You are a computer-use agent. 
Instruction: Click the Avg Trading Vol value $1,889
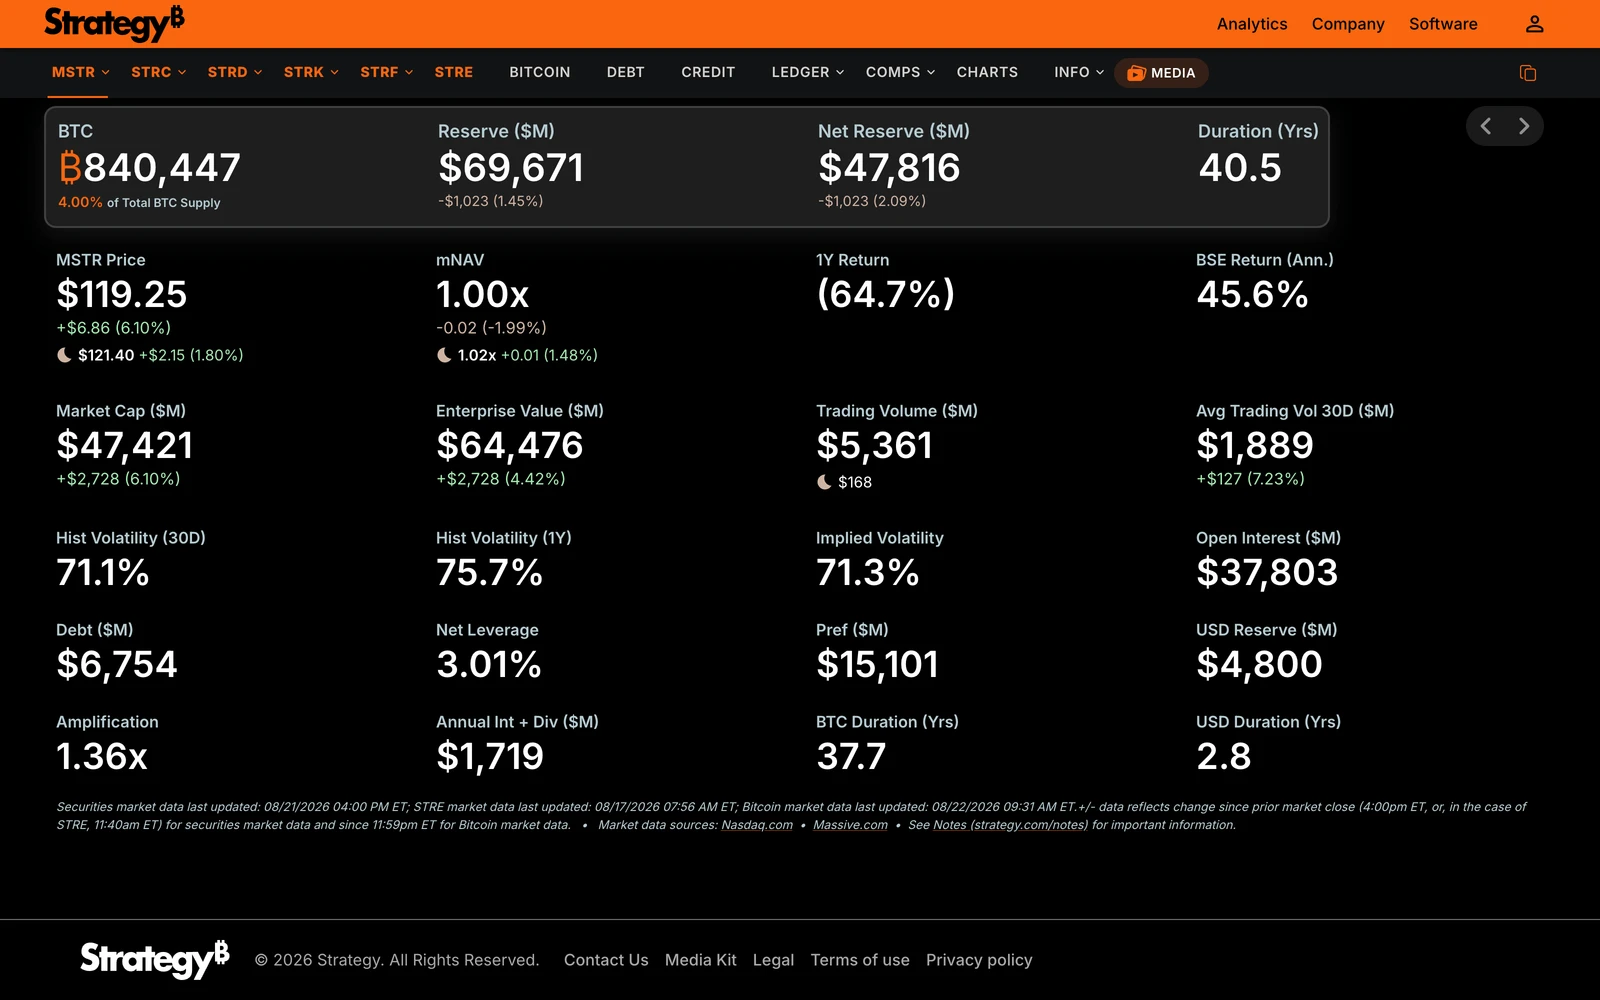click(1255, 446)
